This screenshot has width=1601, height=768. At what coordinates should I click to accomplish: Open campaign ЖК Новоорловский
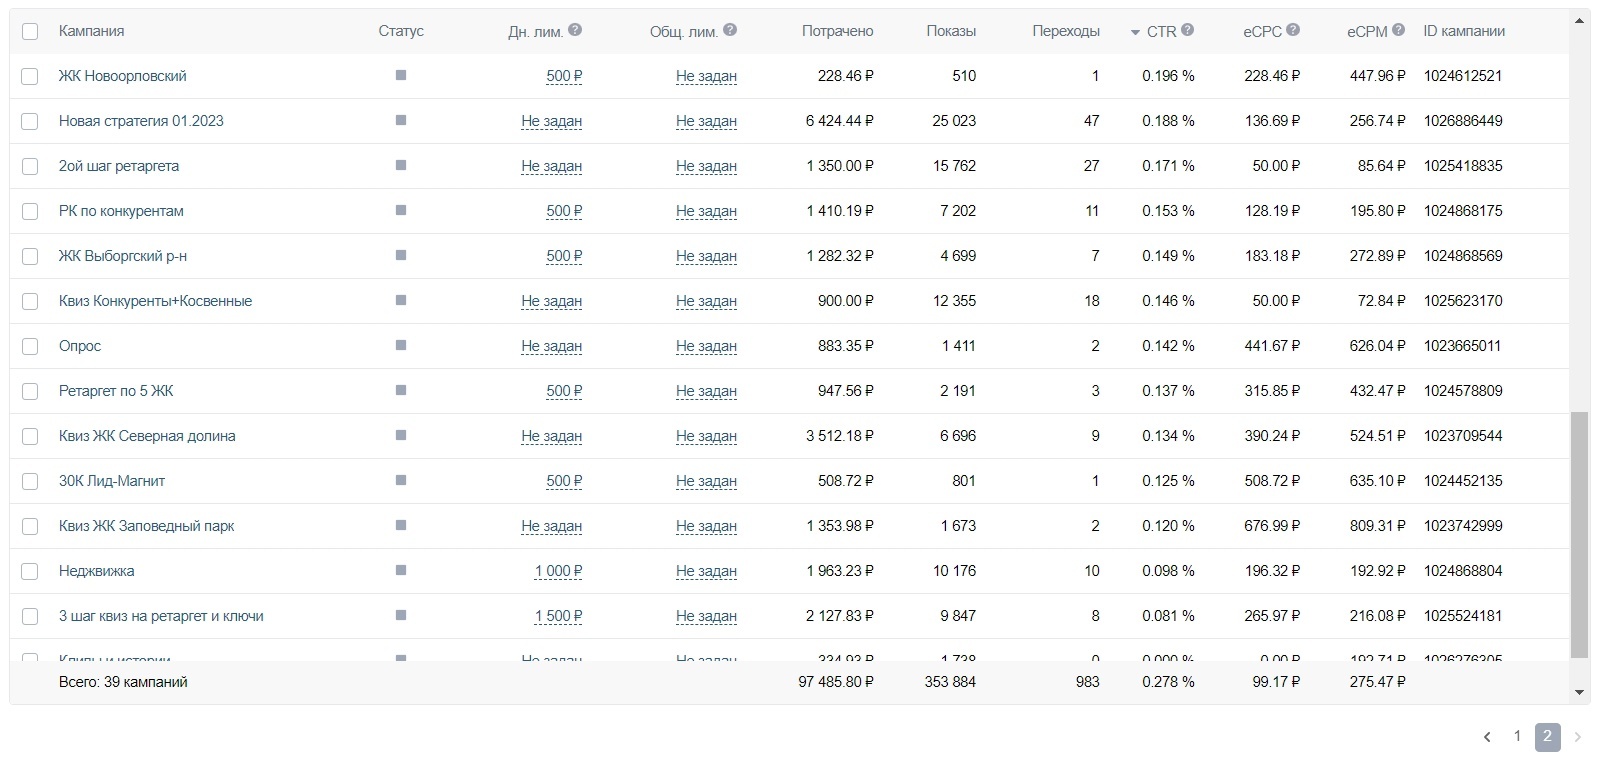[x=122, y=76]
